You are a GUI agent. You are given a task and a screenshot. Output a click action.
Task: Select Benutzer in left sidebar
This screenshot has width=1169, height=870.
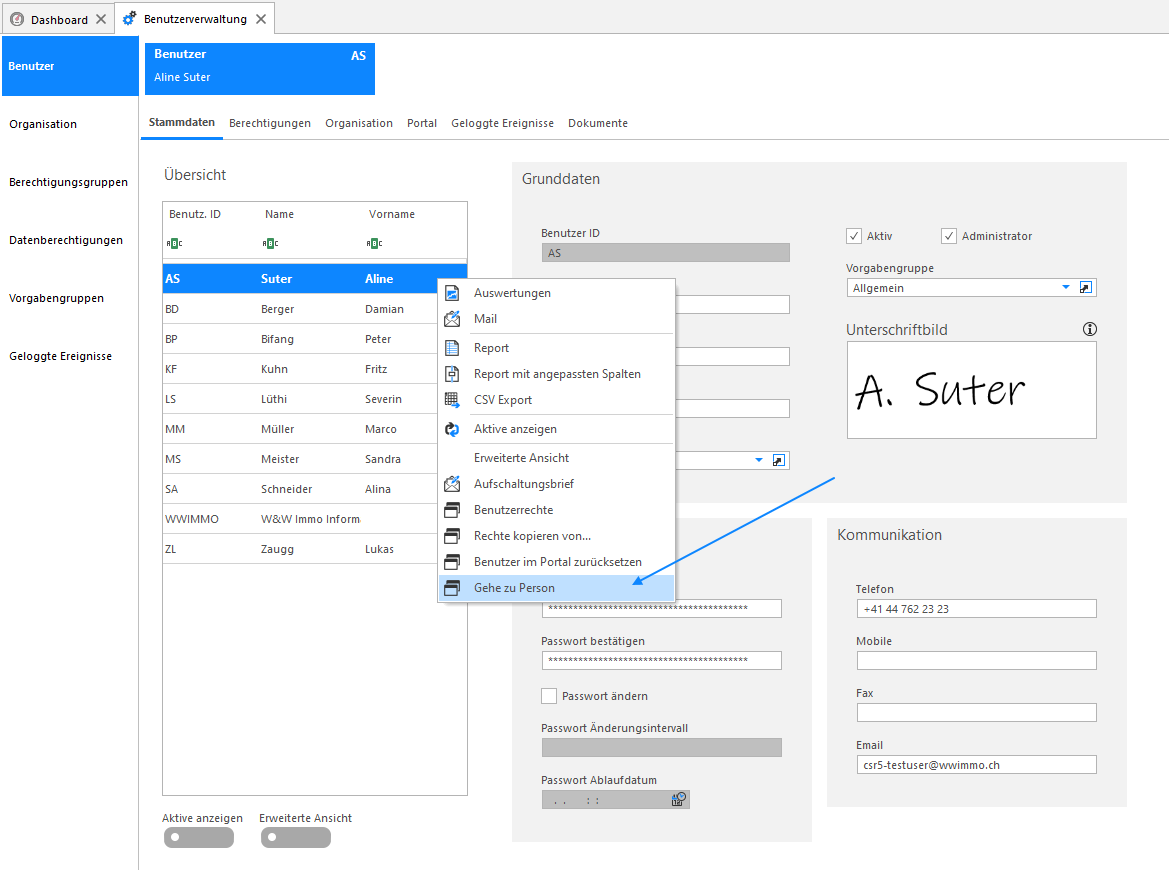(70, 66)
